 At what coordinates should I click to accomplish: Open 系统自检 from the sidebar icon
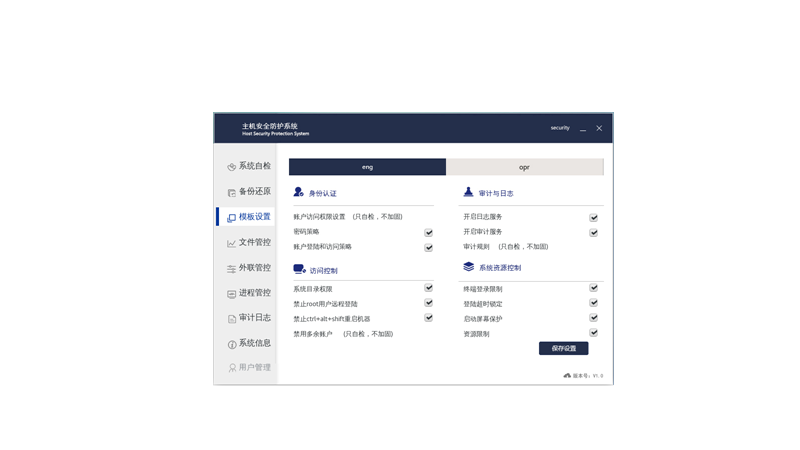coord(231,167)
